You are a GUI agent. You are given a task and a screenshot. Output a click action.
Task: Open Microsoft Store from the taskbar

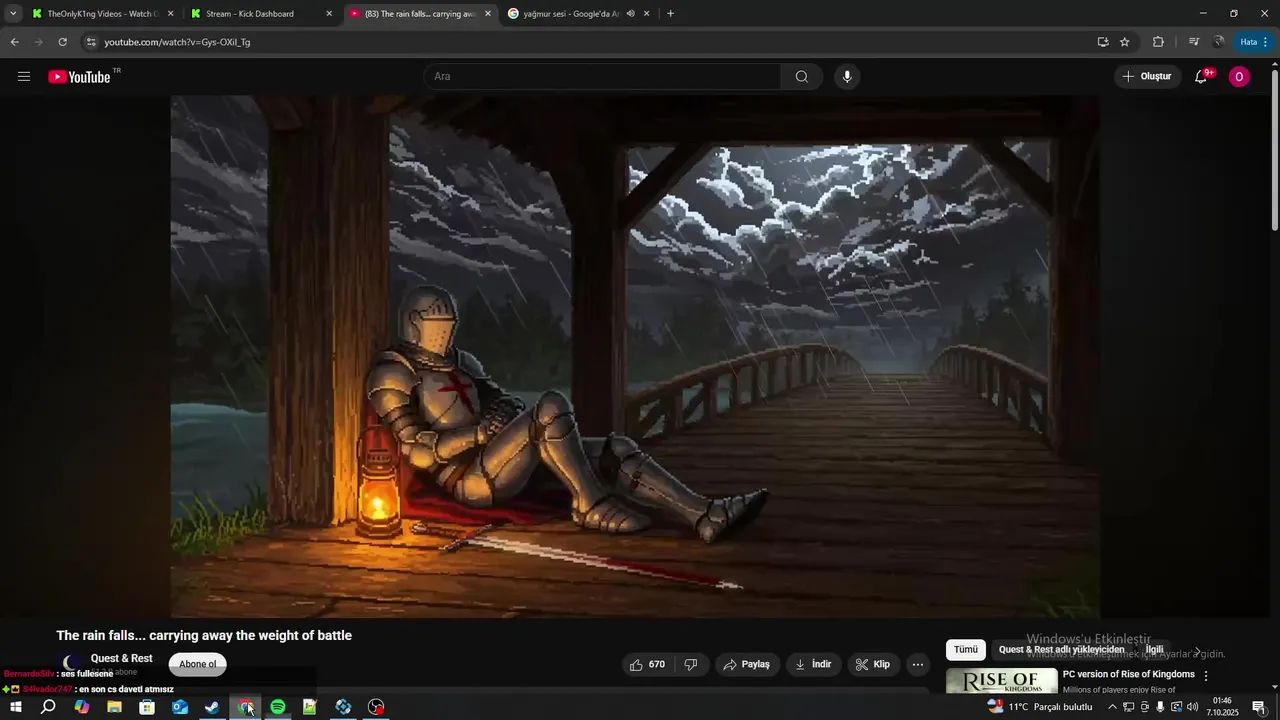pyautogui.click(x=147, y=707)
